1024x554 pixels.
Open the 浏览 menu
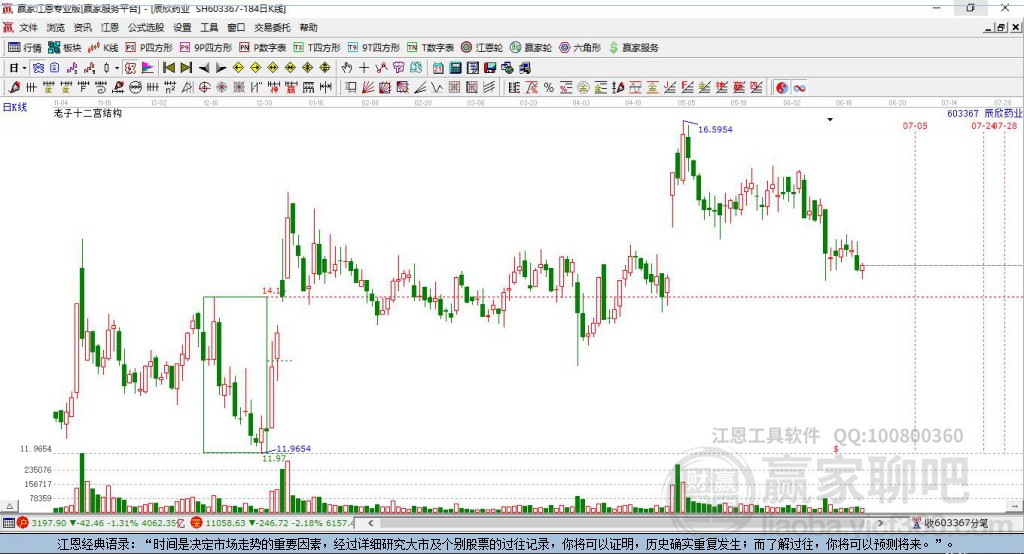tap(56, 27)
